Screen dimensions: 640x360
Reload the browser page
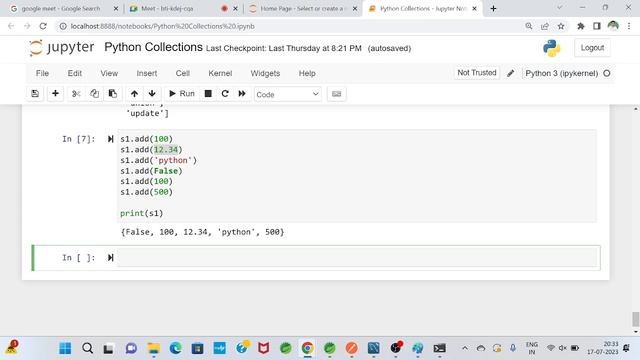[x=43, y=26]
